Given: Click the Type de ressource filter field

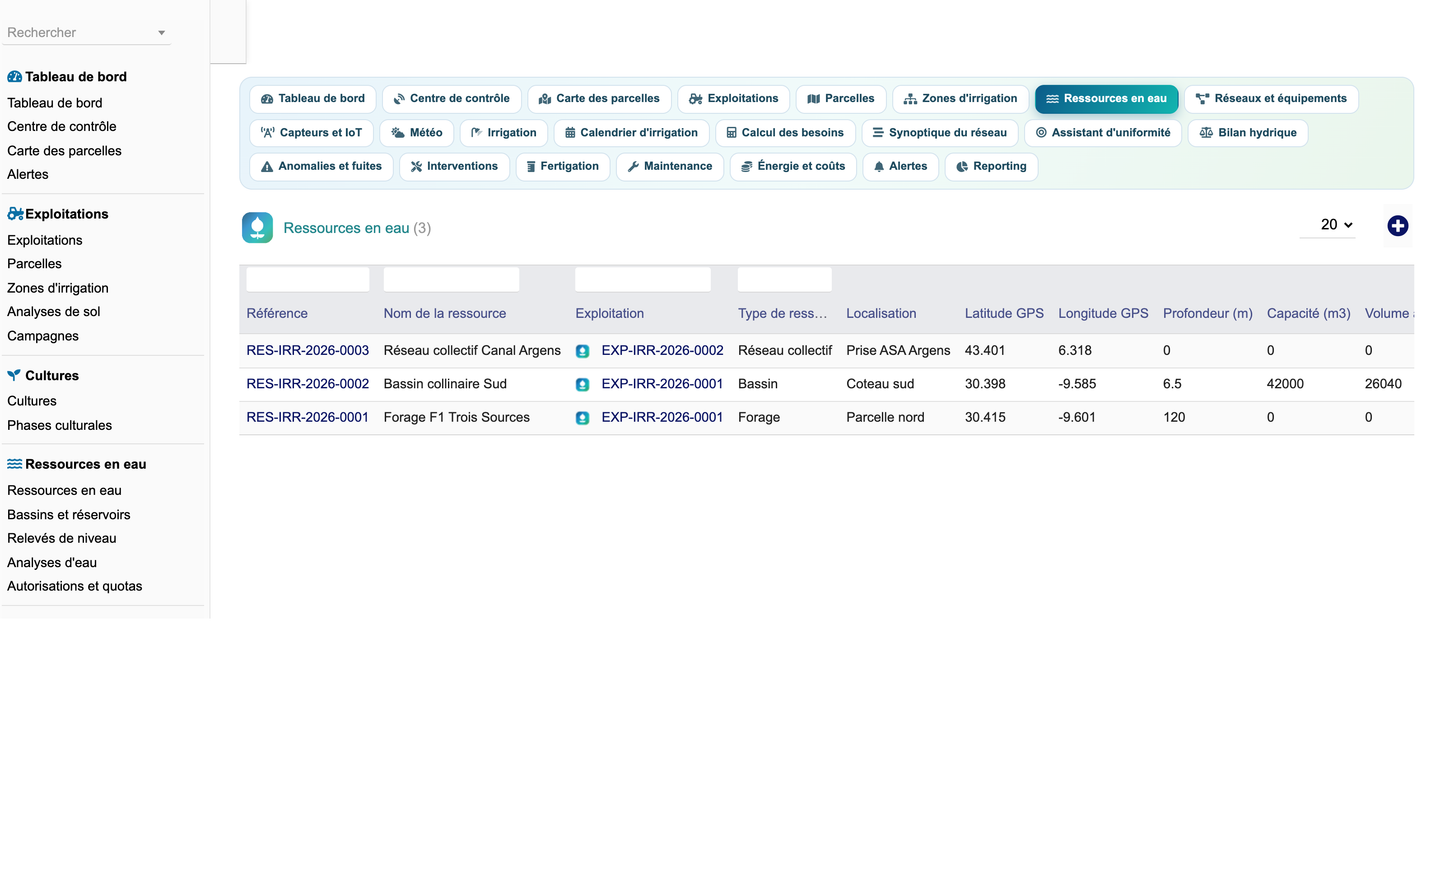Looking at the screenshot, I should pyautogui.click(x=785, y=279).
